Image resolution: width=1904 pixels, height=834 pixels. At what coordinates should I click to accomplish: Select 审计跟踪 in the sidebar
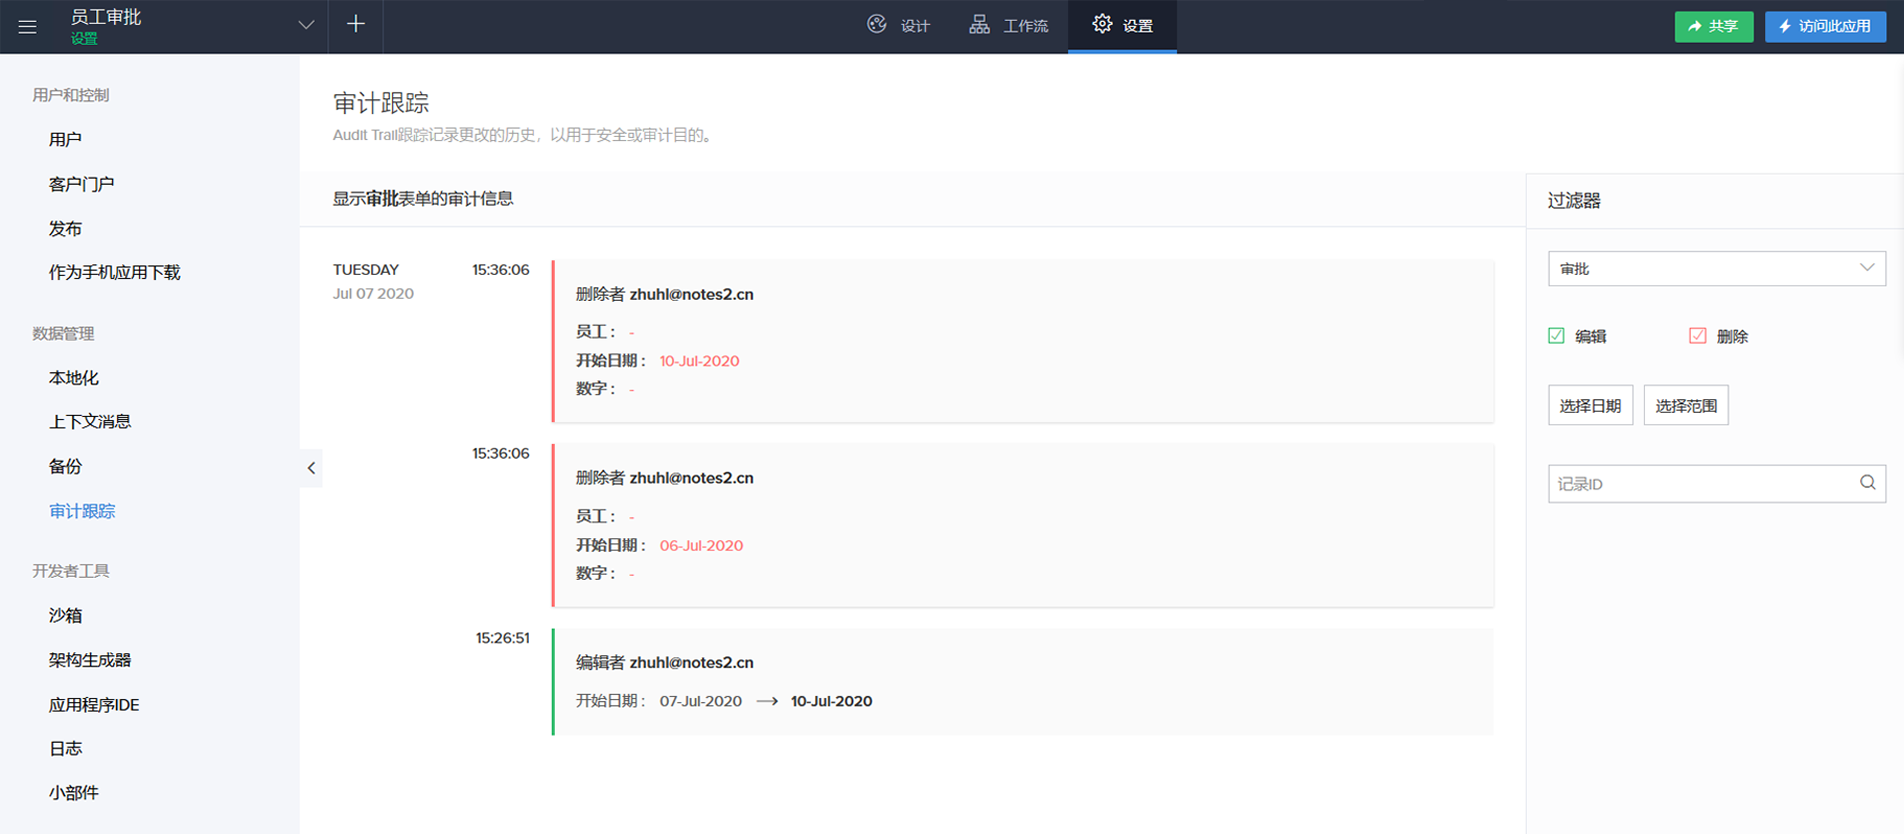point(82,511)
